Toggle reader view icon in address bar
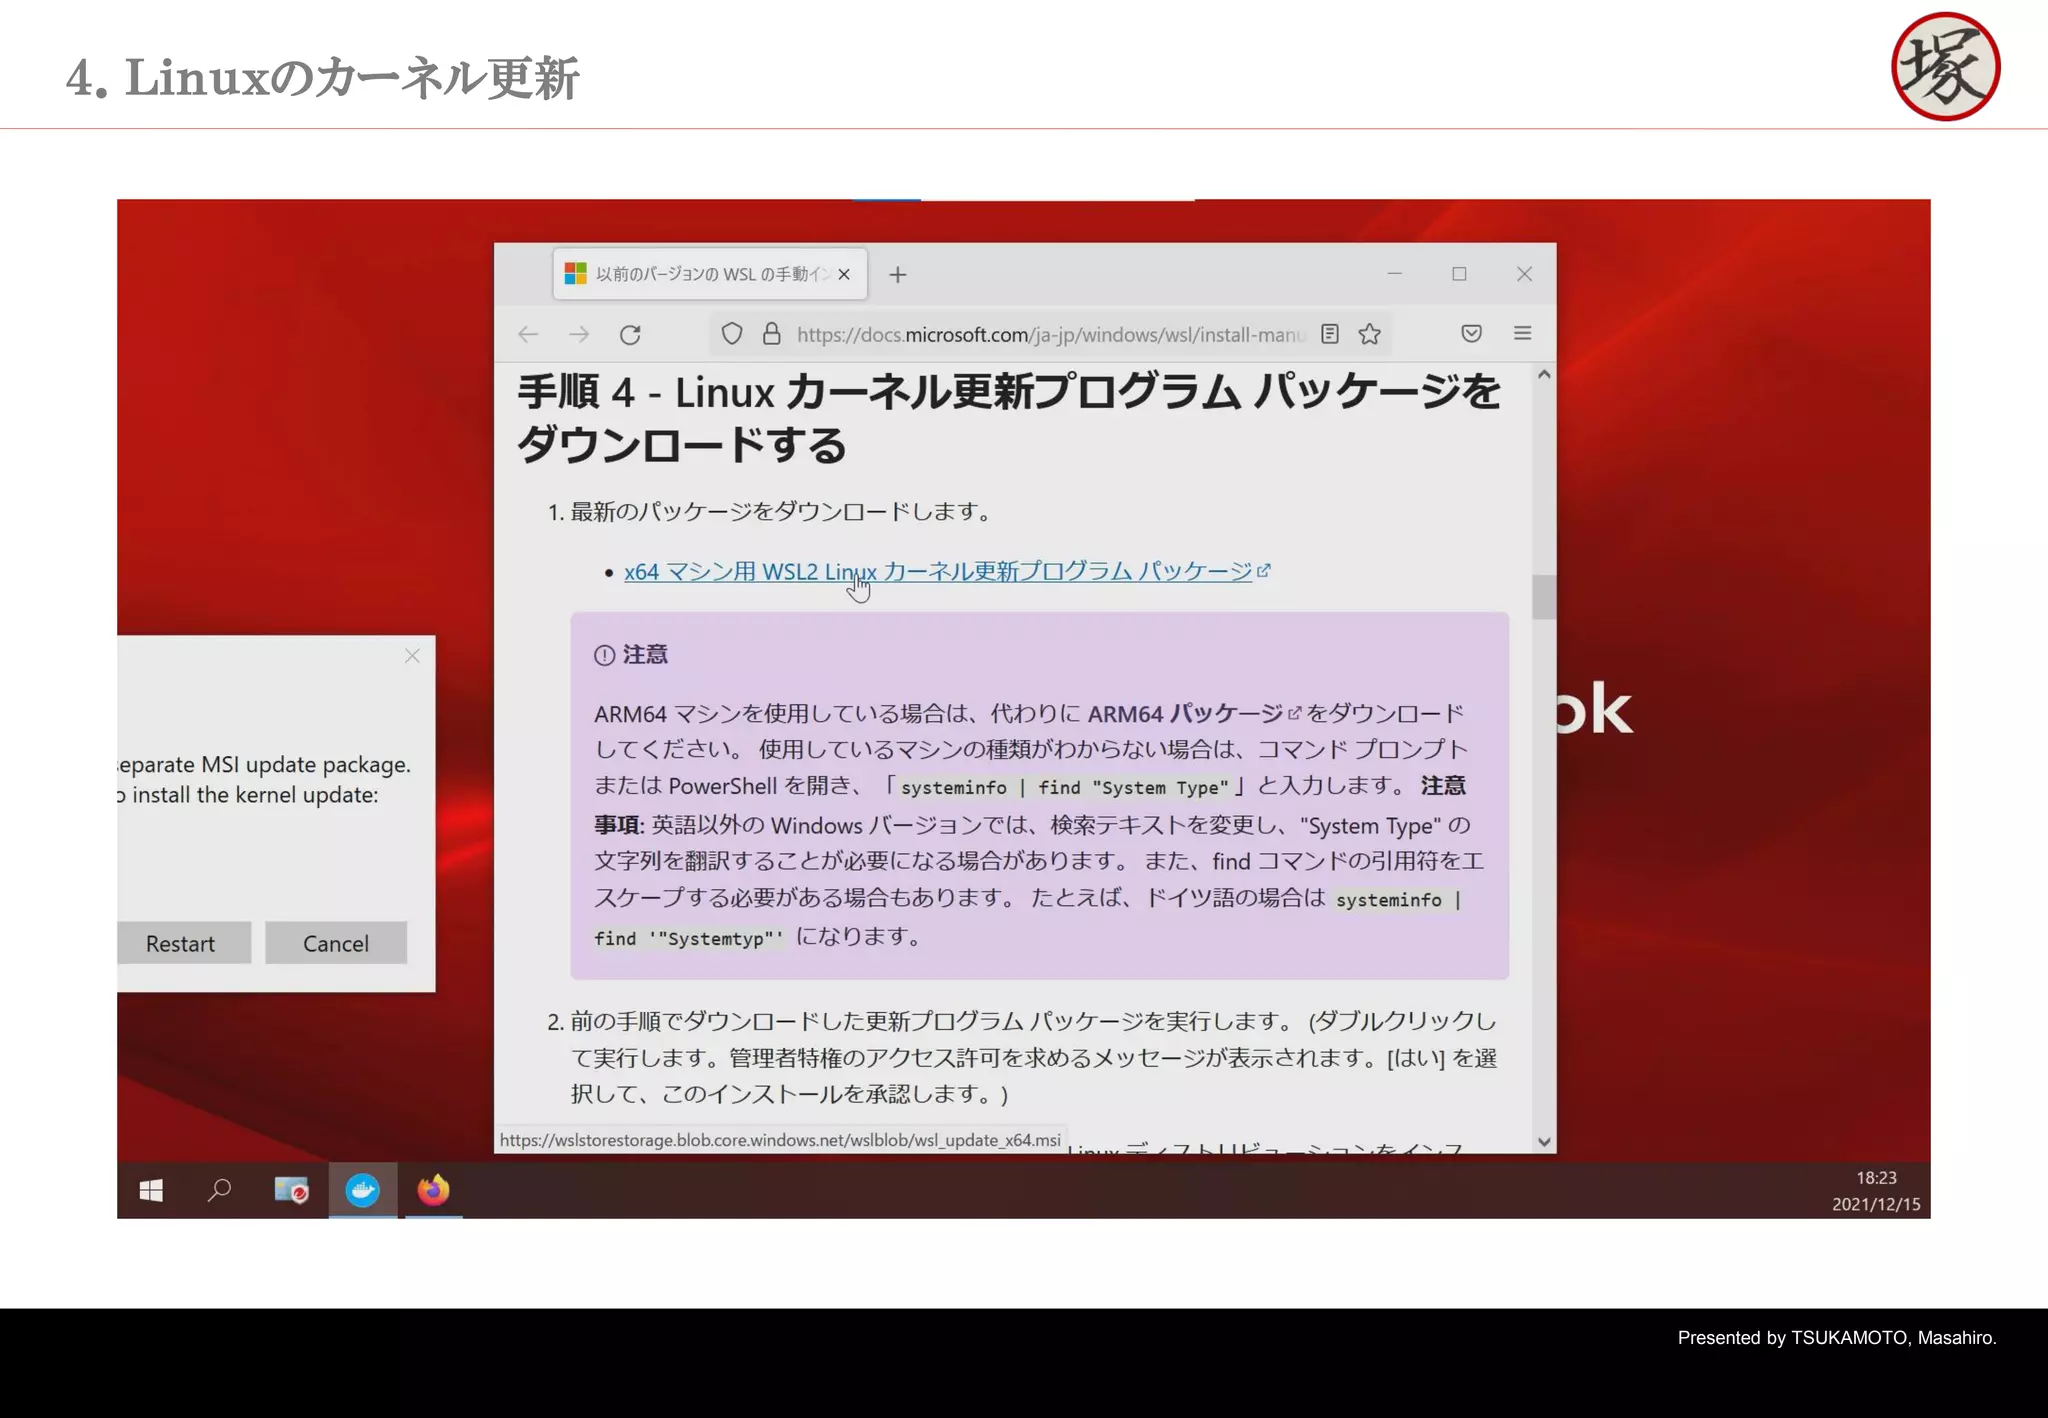The width and height of the screenshot is (2048, 1418). click(x=1329, y=334)
